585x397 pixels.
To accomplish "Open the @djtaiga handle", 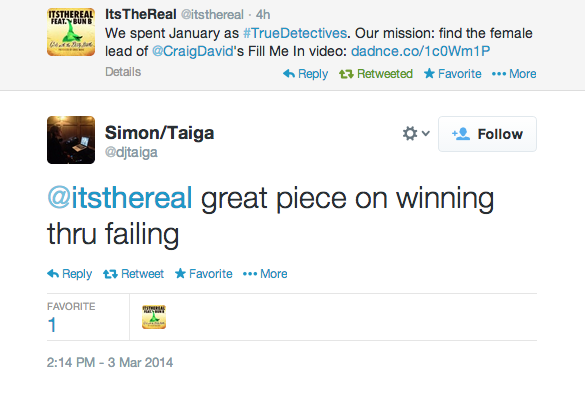I will [131, 152].
